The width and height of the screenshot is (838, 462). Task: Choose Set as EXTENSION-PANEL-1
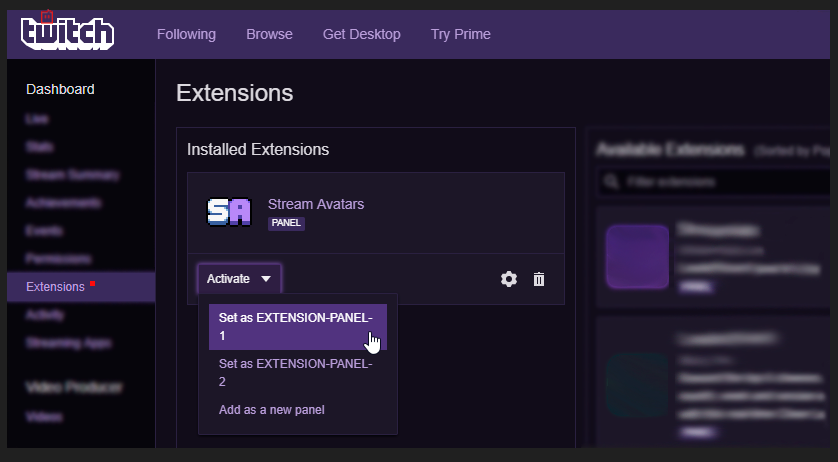tap(298, 327)
